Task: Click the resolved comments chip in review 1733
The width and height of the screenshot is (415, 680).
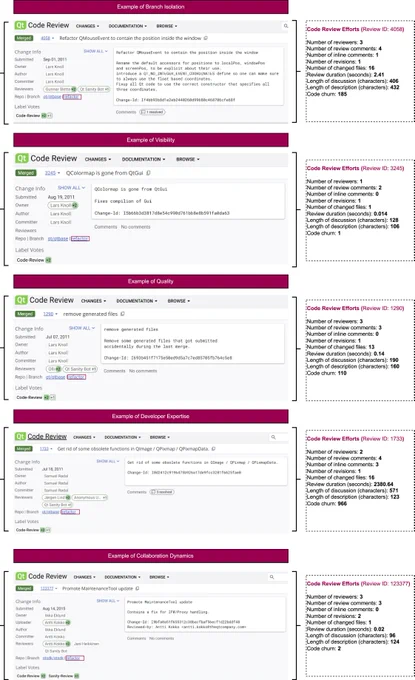Action: tap(161, 492)
